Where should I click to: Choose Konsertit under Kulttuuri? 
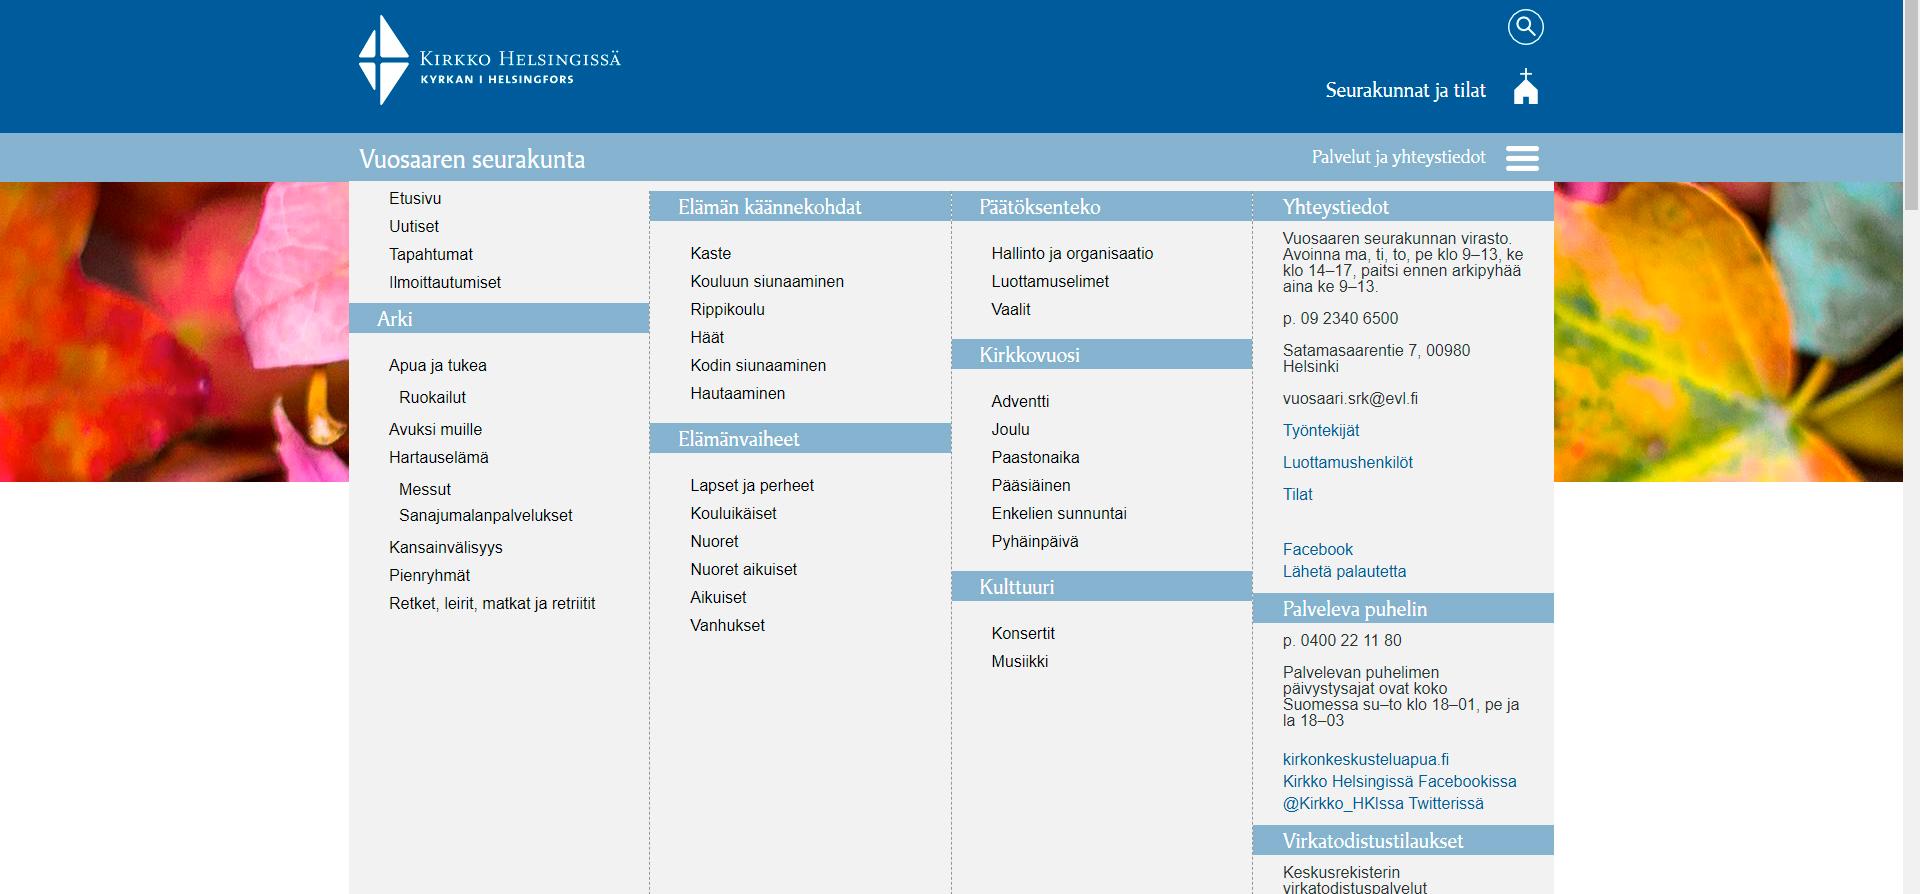1023,633
